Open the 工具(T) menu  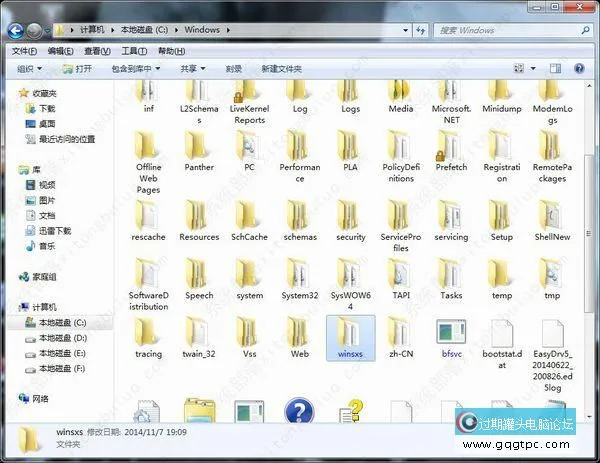tap(133, 50)
